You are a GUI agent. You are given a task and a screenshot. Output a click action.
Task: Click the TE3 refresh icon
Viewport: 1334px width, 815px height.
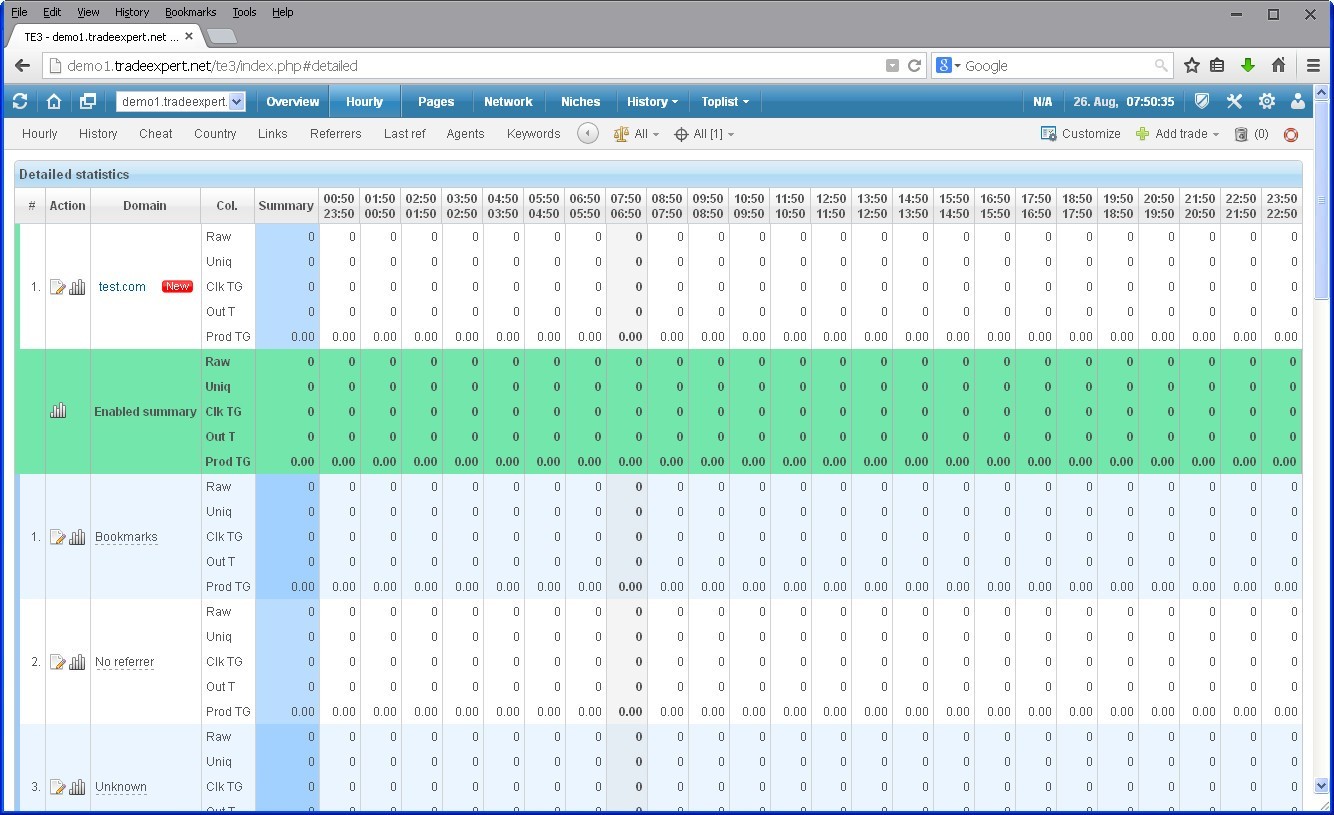(20, 101)
